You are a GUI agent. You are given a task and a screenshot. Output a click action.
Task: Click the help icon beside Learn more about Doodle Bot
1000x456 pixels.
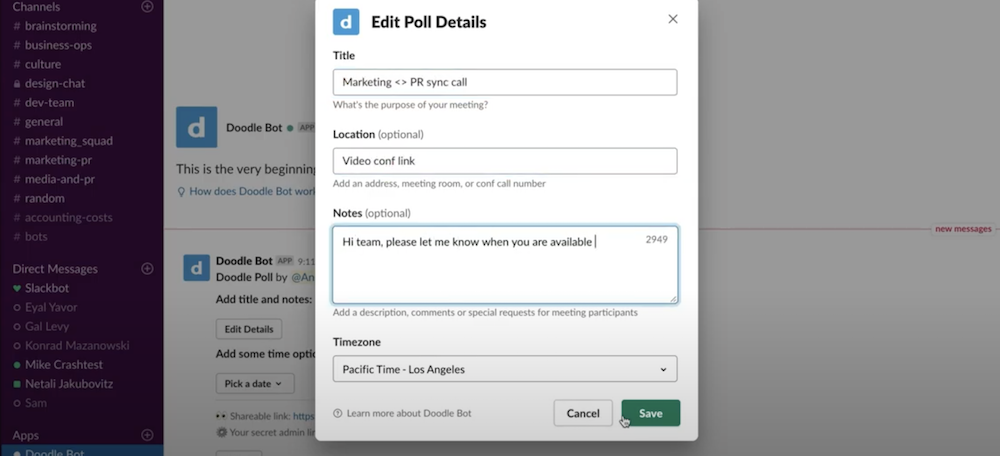click(x=337, y=413)
